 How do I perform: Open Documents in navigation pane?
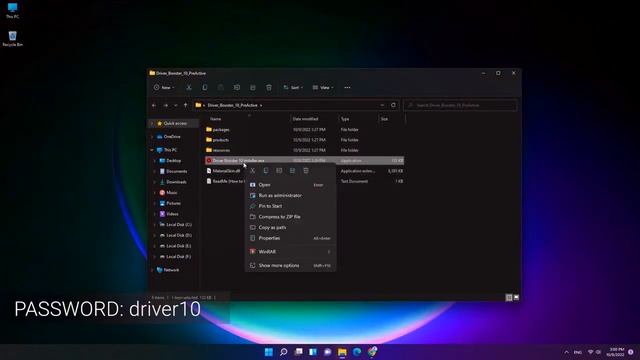pos(176,171)
